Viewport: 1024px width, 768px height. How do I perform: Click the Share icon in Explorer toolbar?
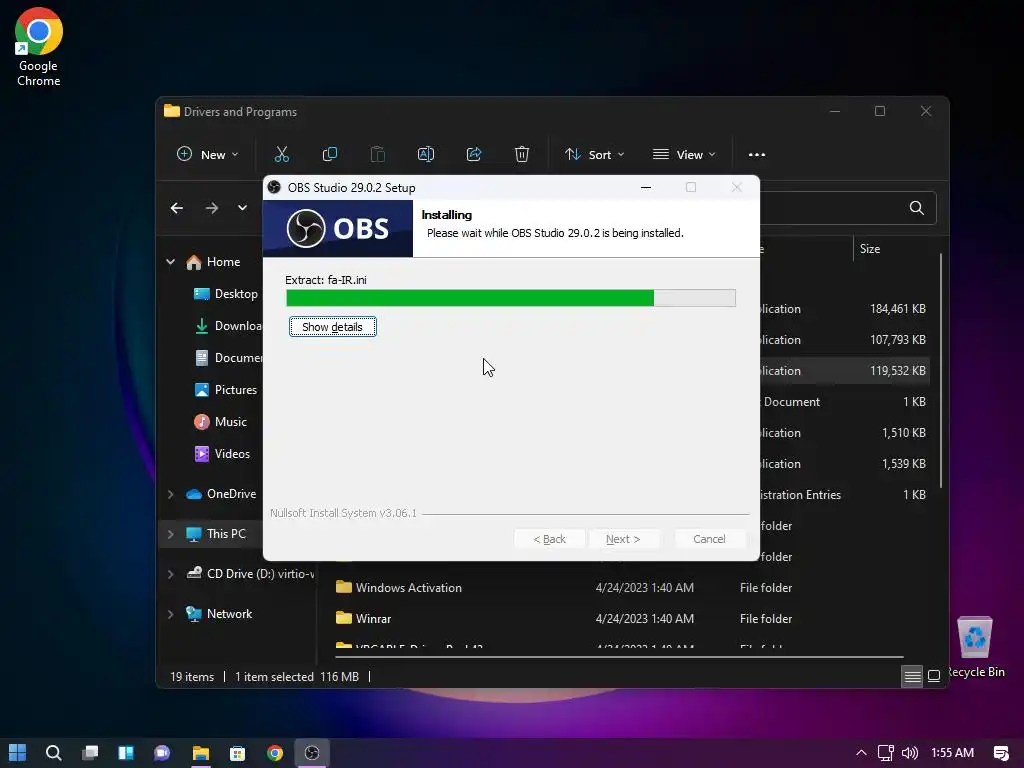[x=474, y=155]
